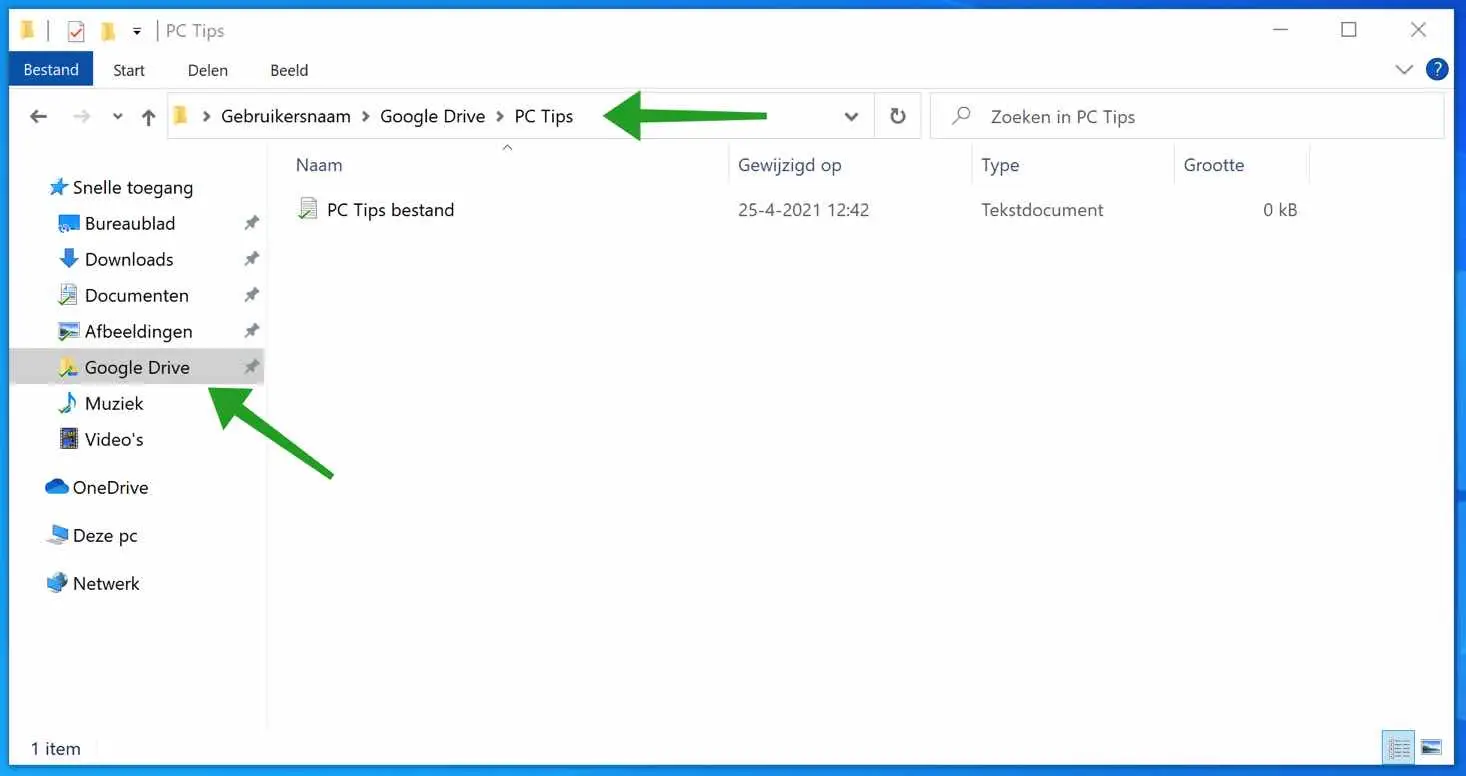Go forward with the right arrow
The image size is (1466, 776).
[82, 116]
